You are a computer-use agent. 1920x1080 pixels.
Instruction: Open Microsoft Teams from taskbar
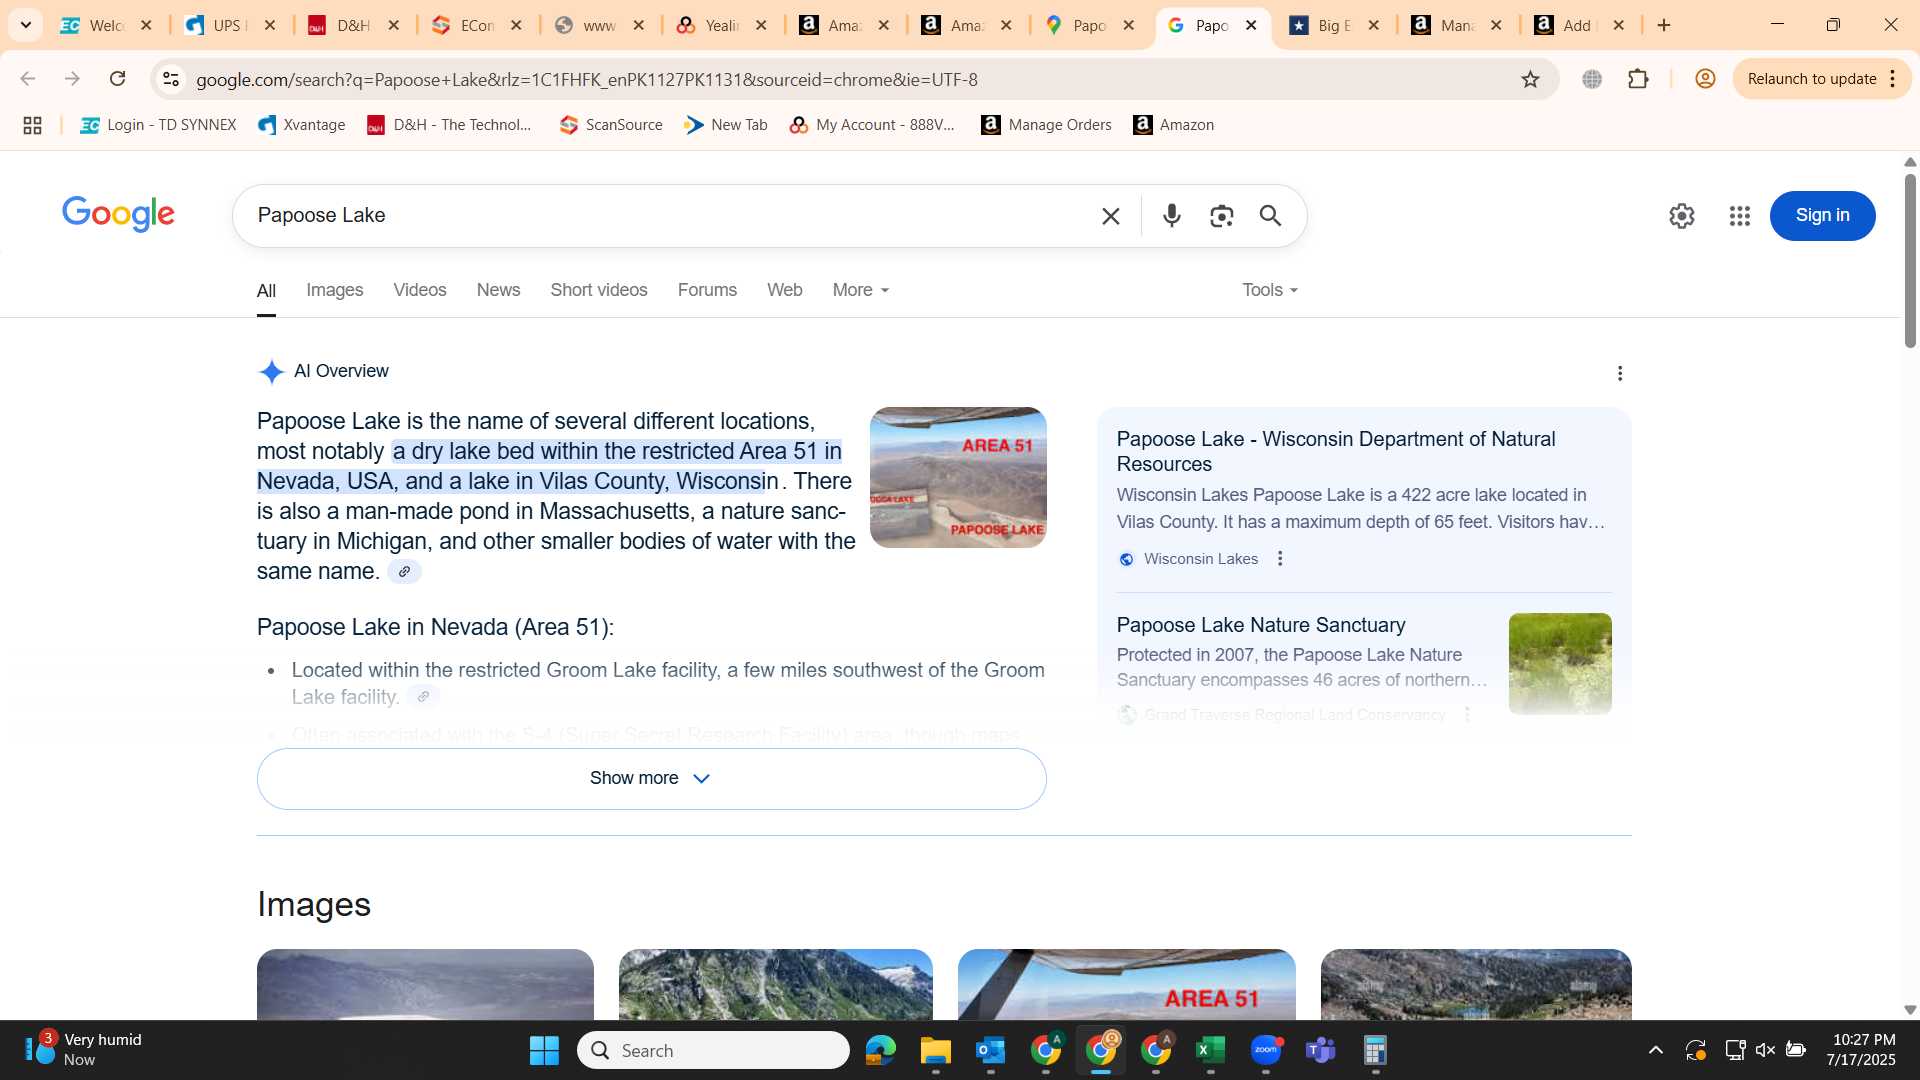(1321, 1051)
